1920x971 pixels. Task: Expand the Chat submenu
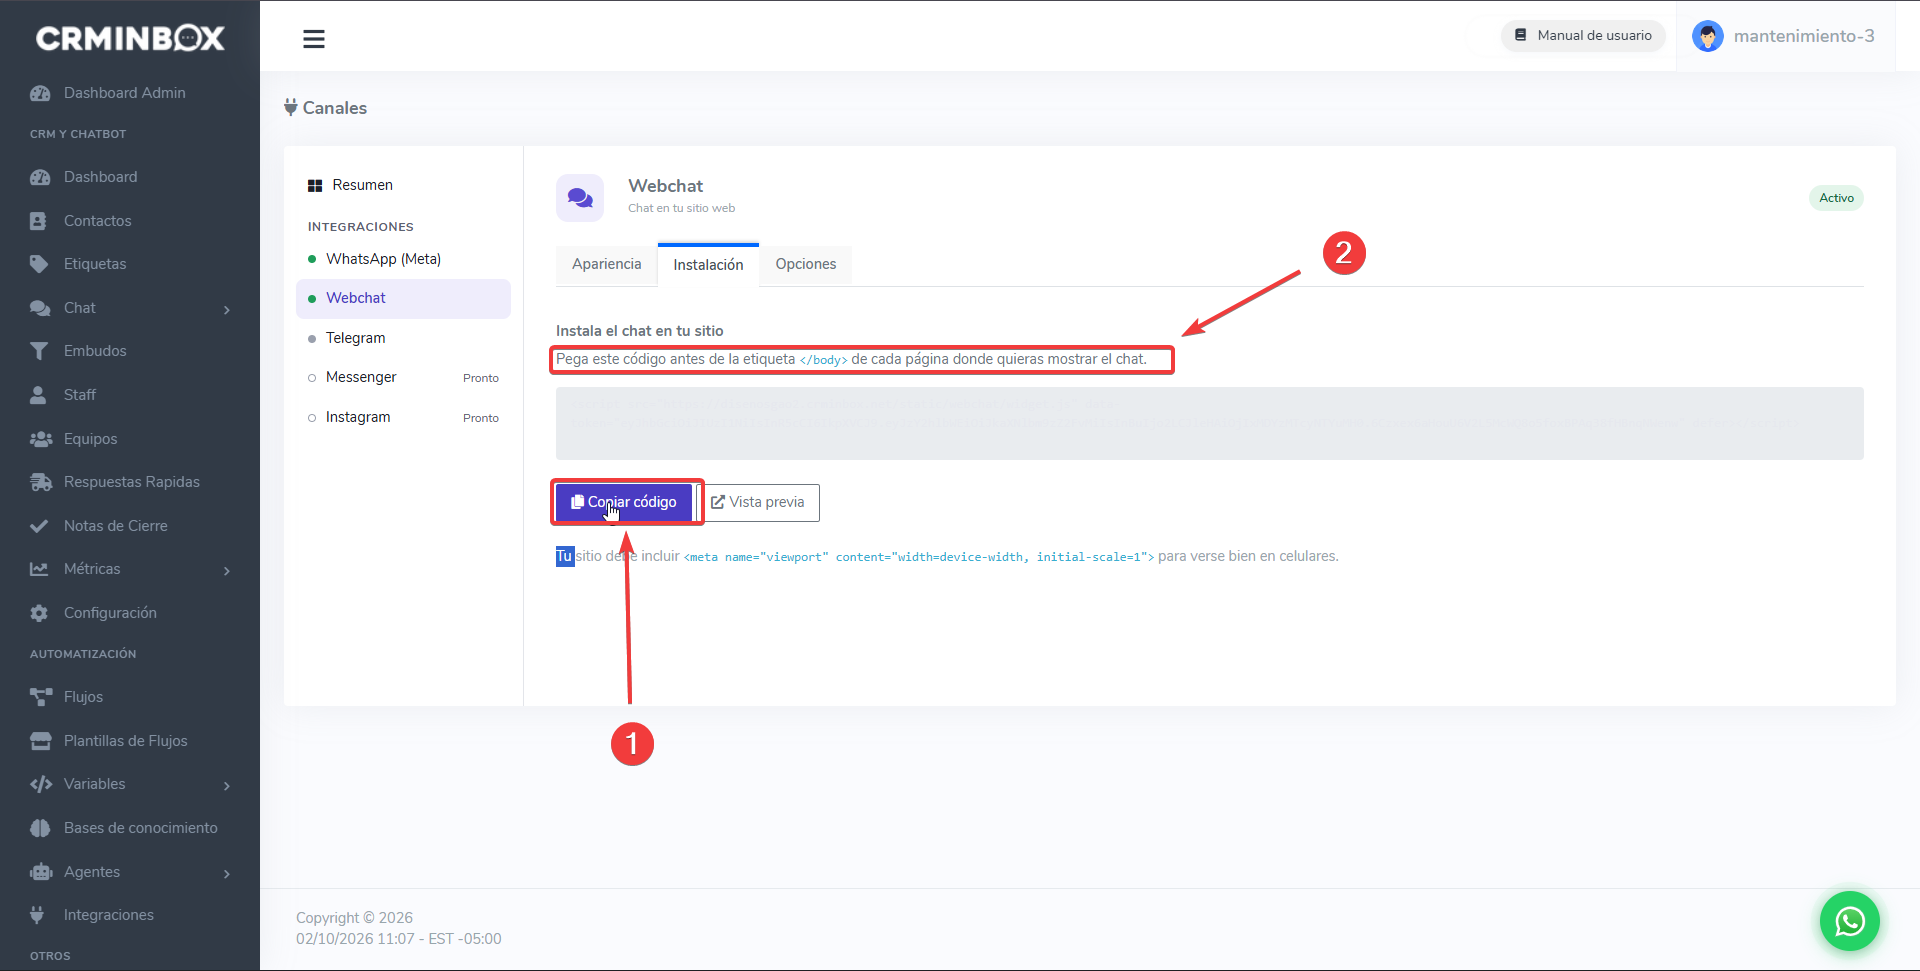click(x=130, y=308)
